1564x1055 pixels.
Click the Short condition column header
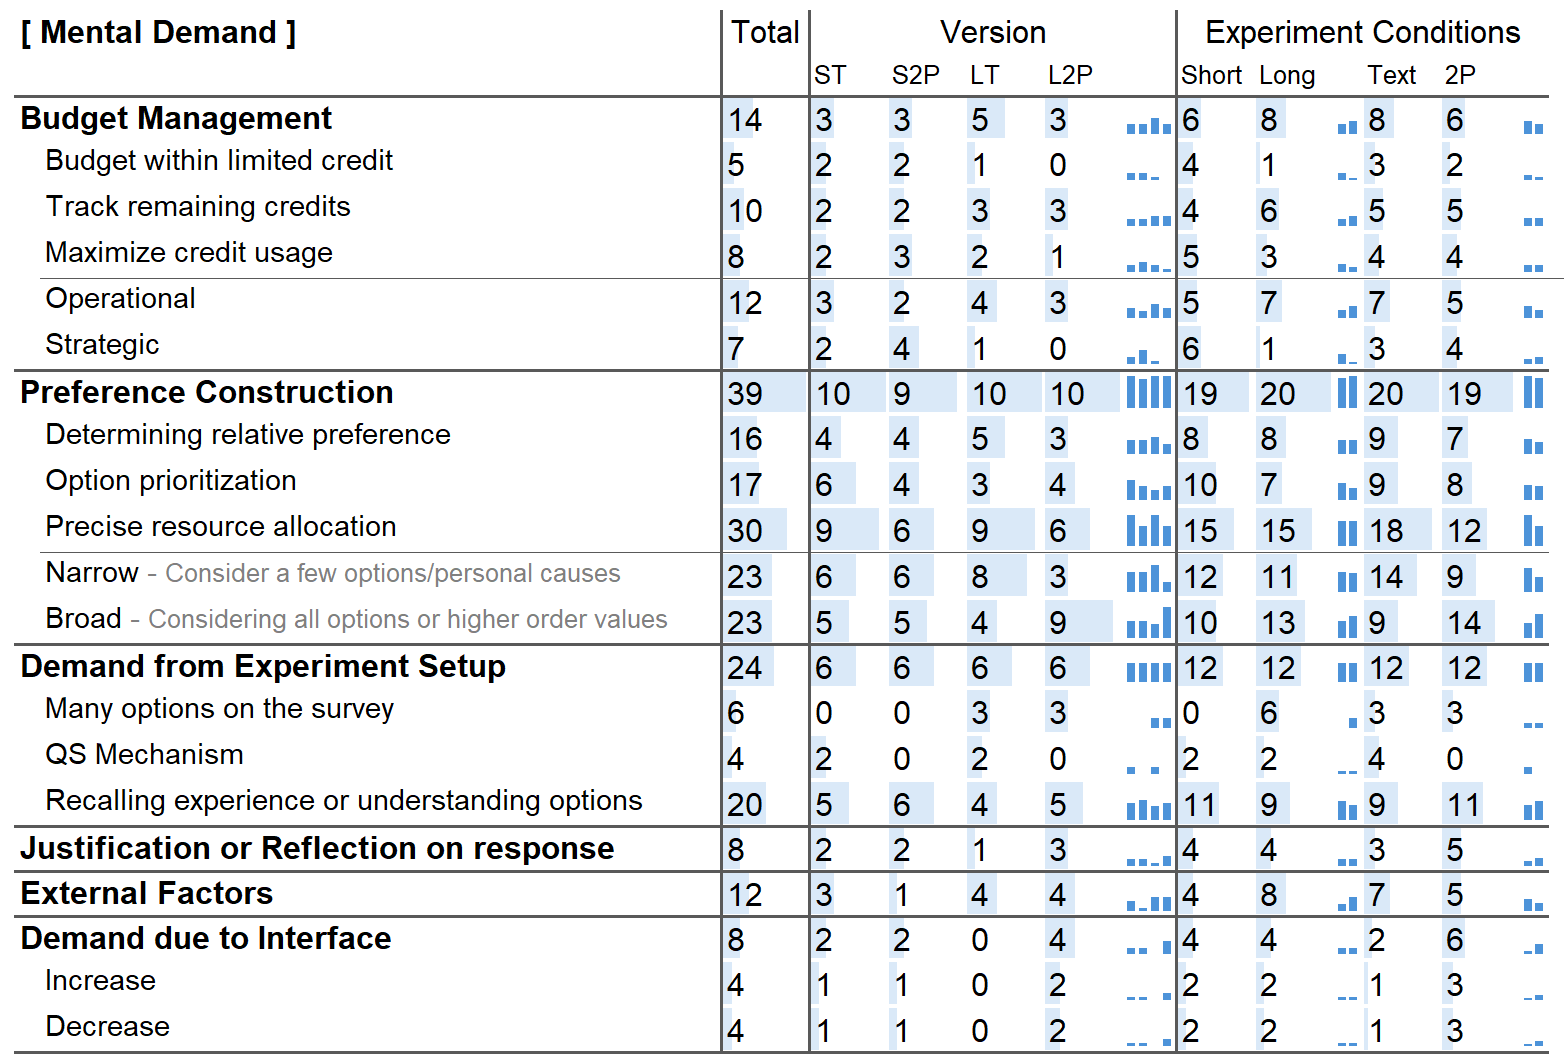tap(1211, 75)
